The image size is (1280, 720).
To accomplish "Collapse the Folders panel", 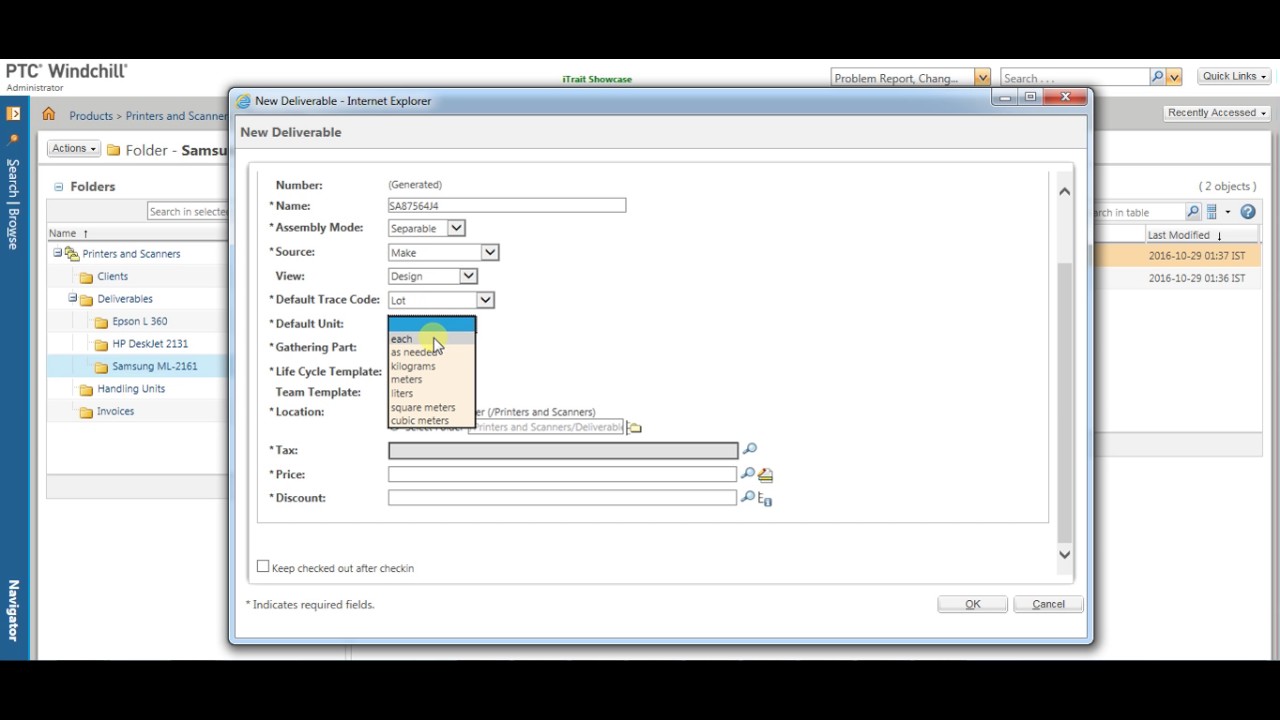I will 58,186.
